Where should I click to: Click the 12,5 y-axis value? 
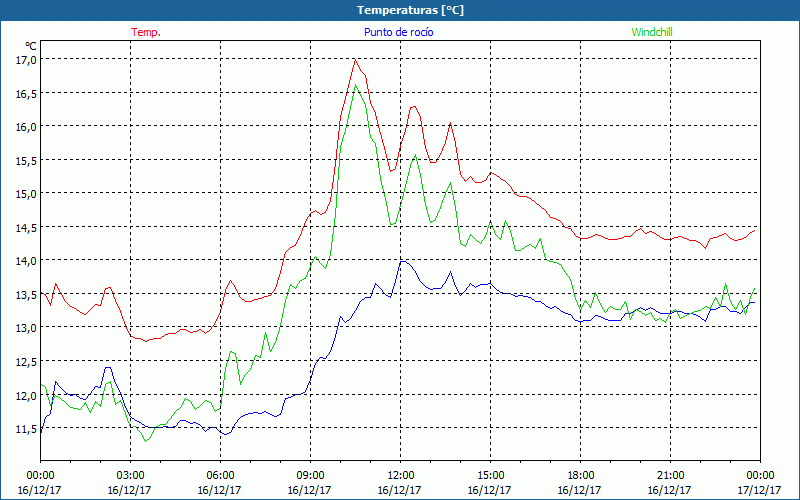[27, 361]
